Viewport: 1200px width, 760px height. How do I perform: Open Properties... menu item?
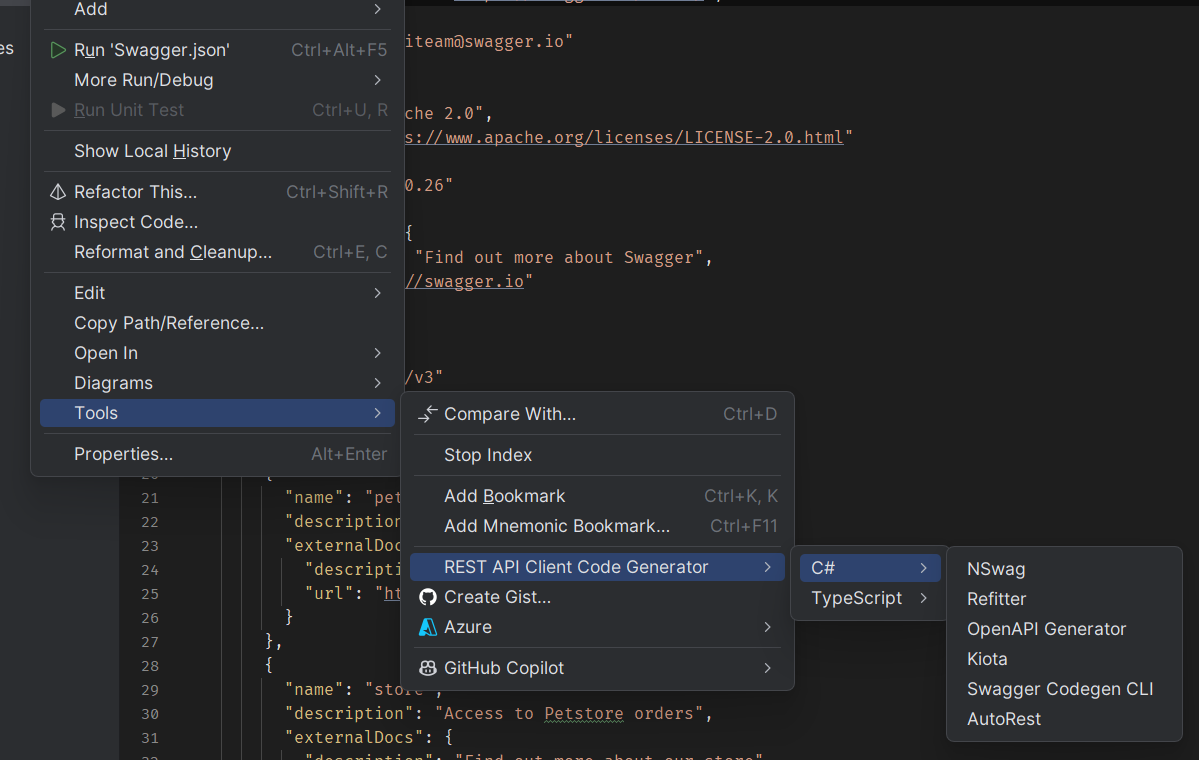[218, 454]
